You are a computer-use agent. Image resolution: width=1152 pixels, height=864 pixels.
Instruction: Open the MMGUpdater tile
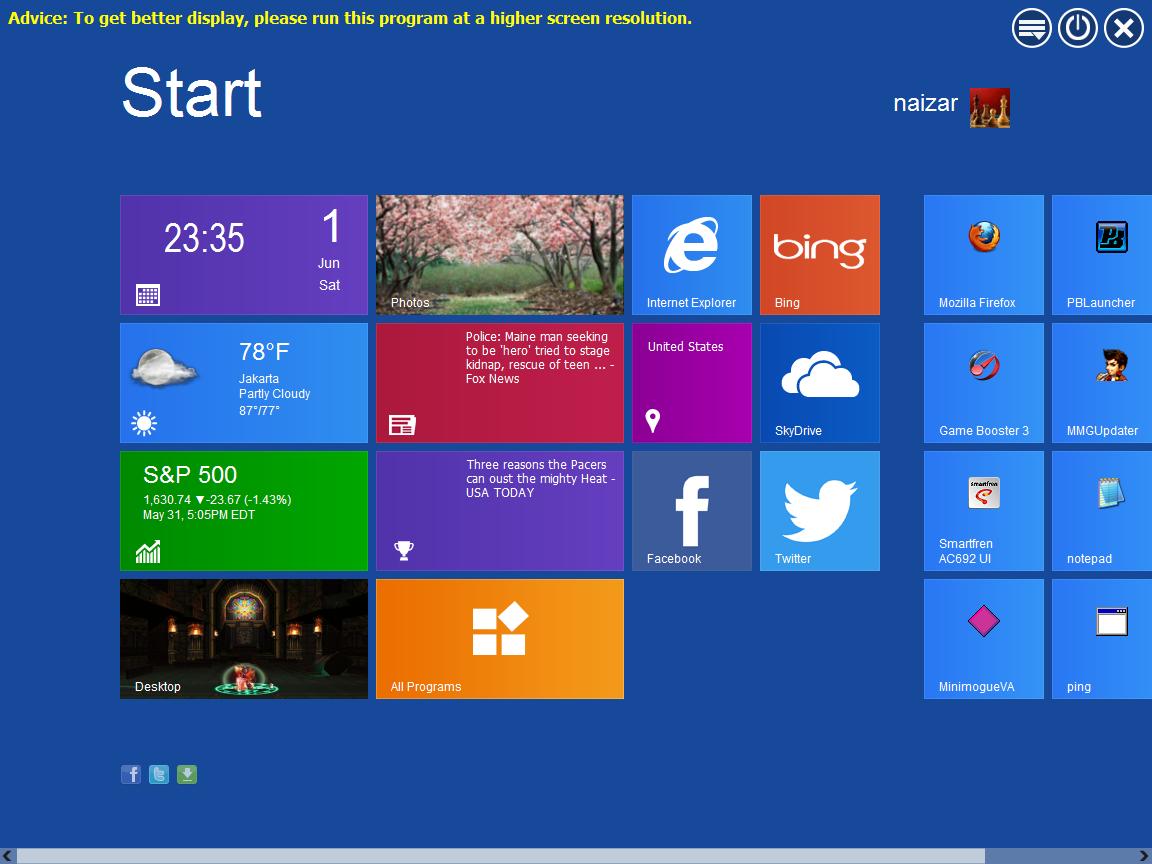point(1102,383)
